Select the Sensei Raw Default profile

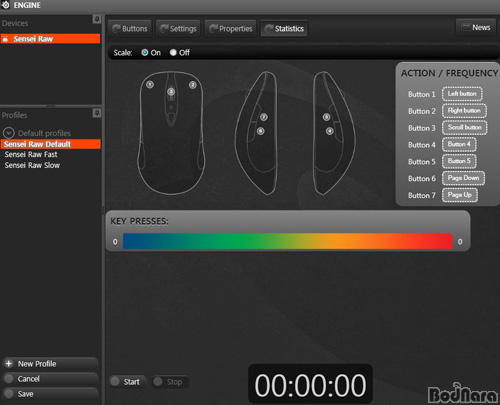pos(50,144)
